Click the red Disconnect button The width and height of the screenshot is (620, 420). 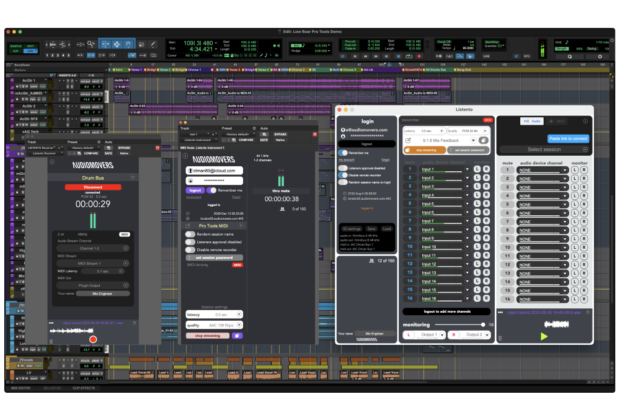[x=93, y=187]
